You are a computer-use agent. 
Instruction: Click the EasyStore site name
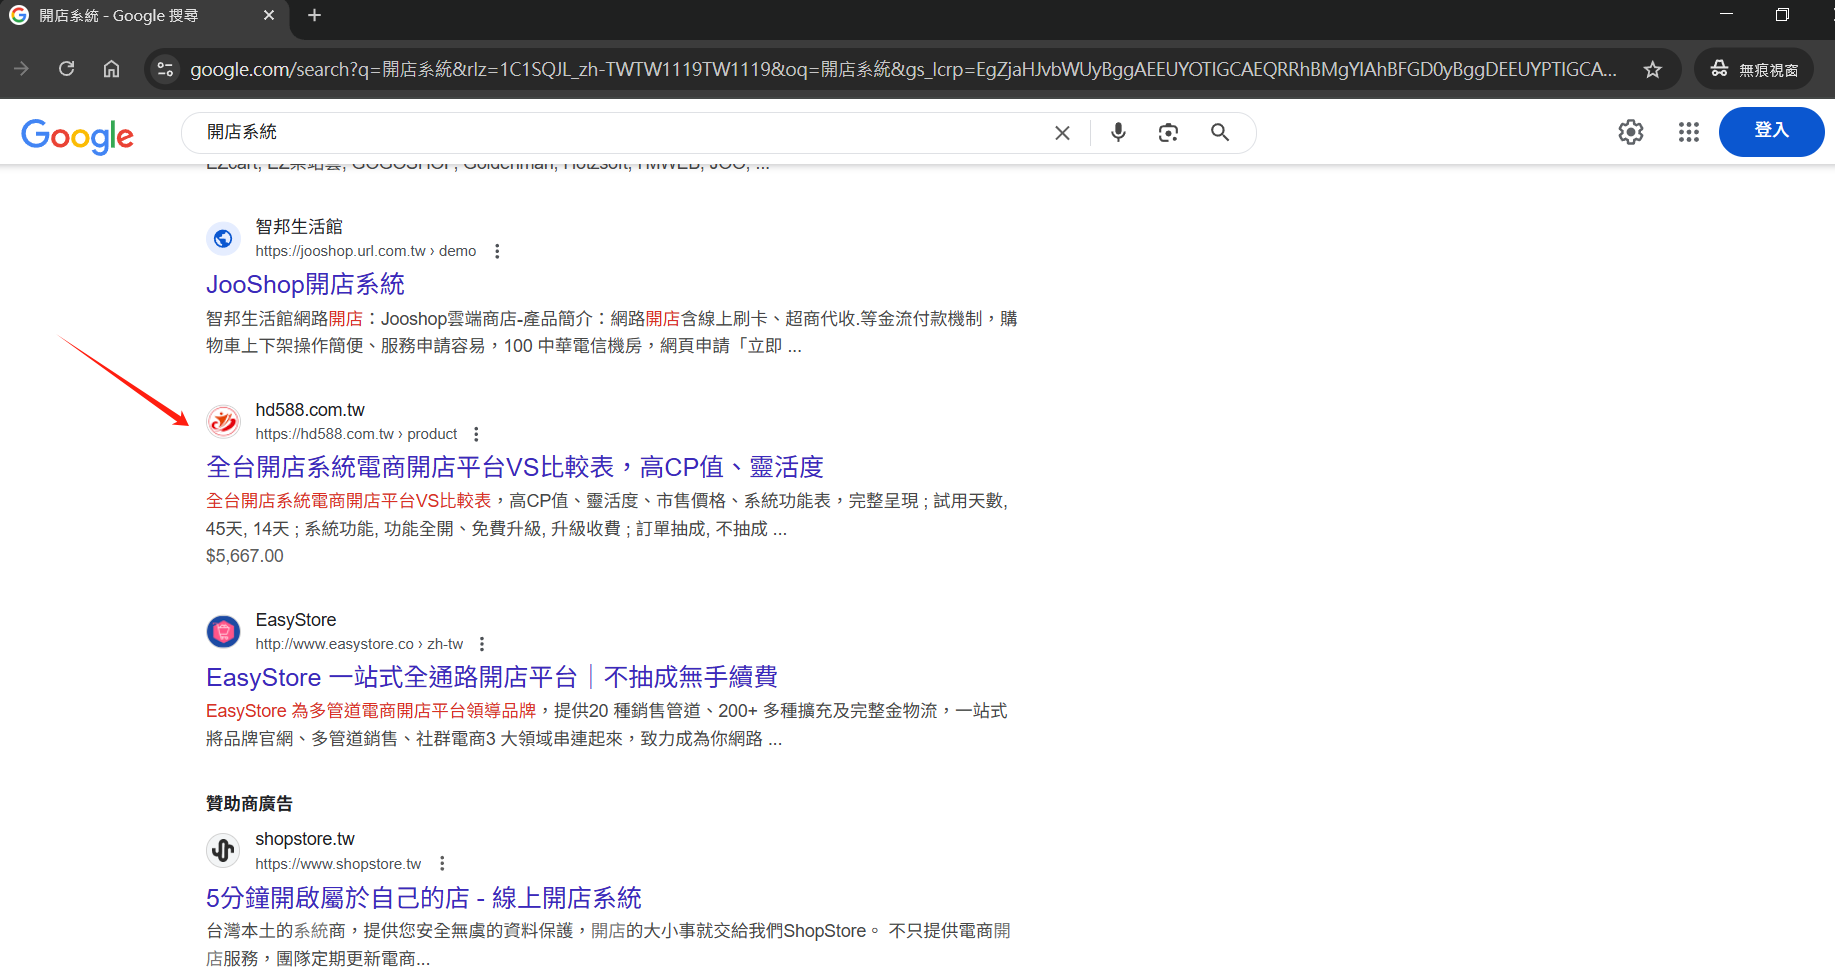pos(296,620)
